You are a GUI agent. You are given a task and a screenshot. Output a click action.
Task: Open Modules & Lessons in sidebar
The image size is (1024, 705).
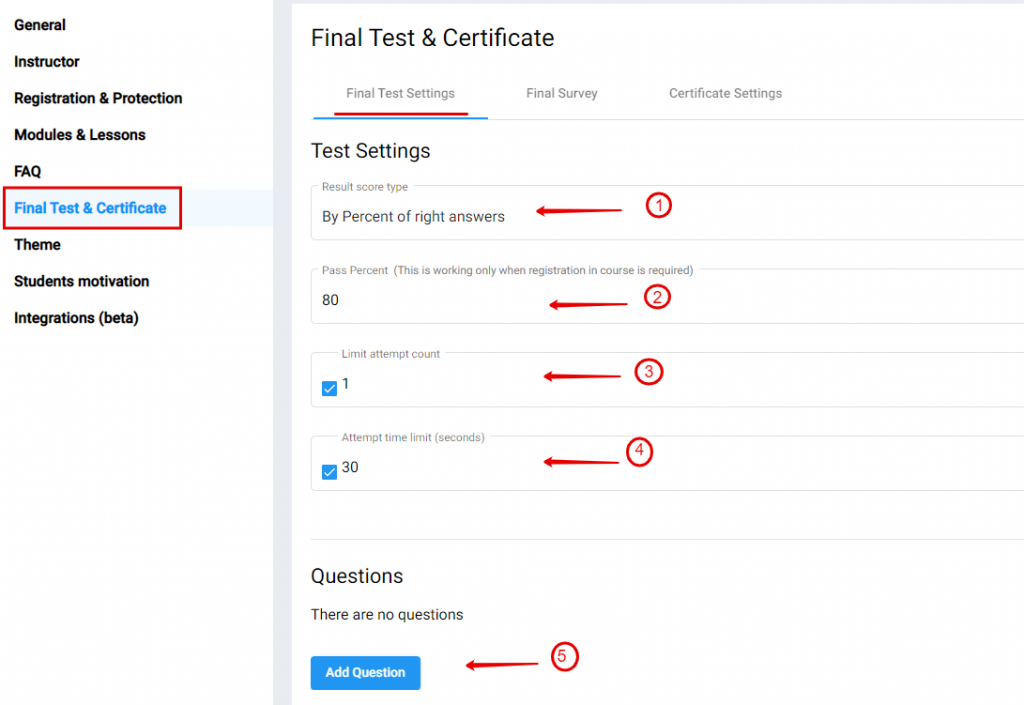click(x=80, y=134)
